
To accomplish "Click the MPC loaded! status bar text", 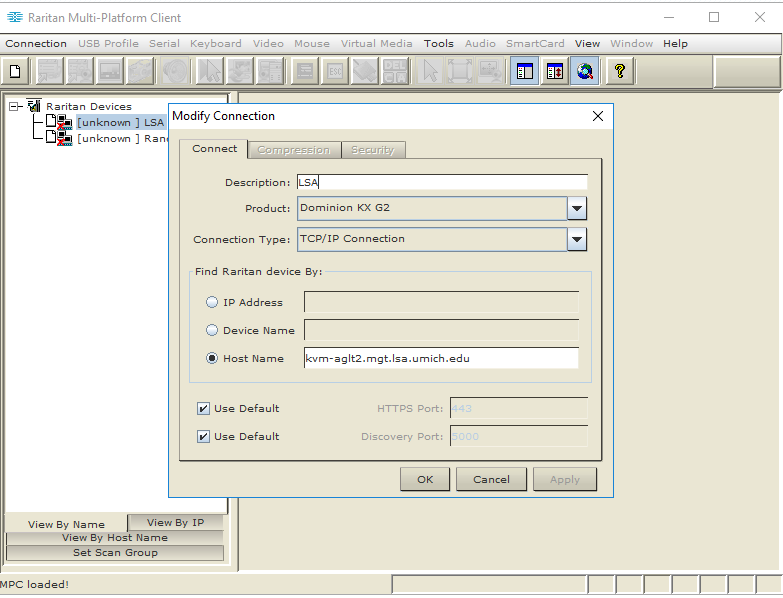I will coord(34,585).
